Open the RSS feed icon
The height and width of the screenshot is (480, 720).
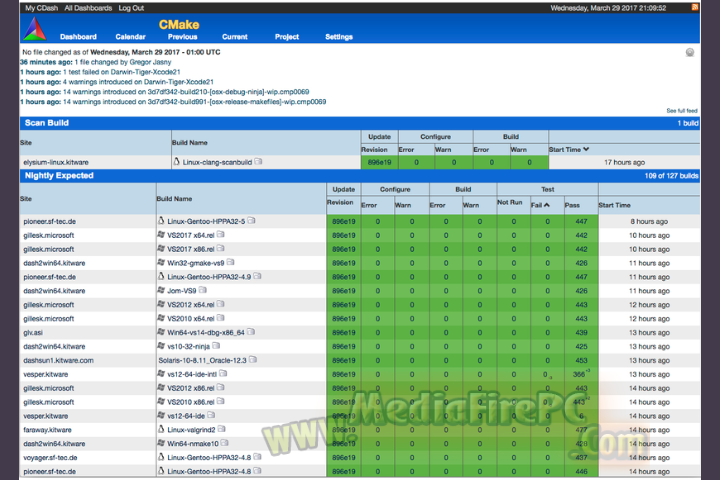pos(695,7)
